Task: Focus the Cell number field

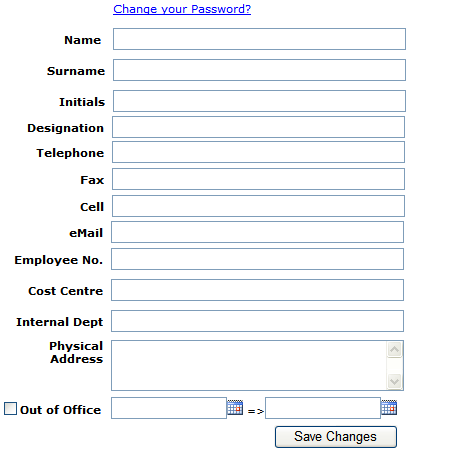Action: (258, 206)
